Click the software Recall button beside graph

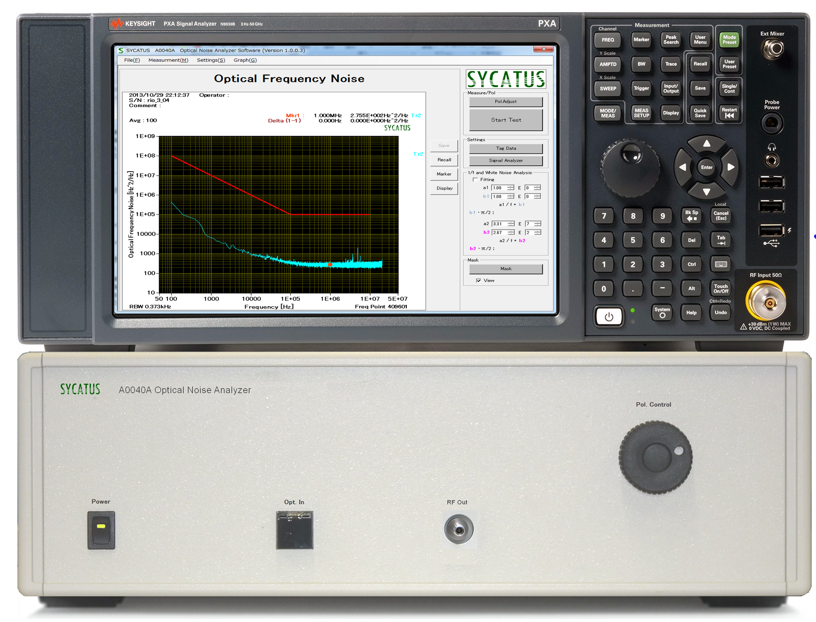click(x=444, y=160)
